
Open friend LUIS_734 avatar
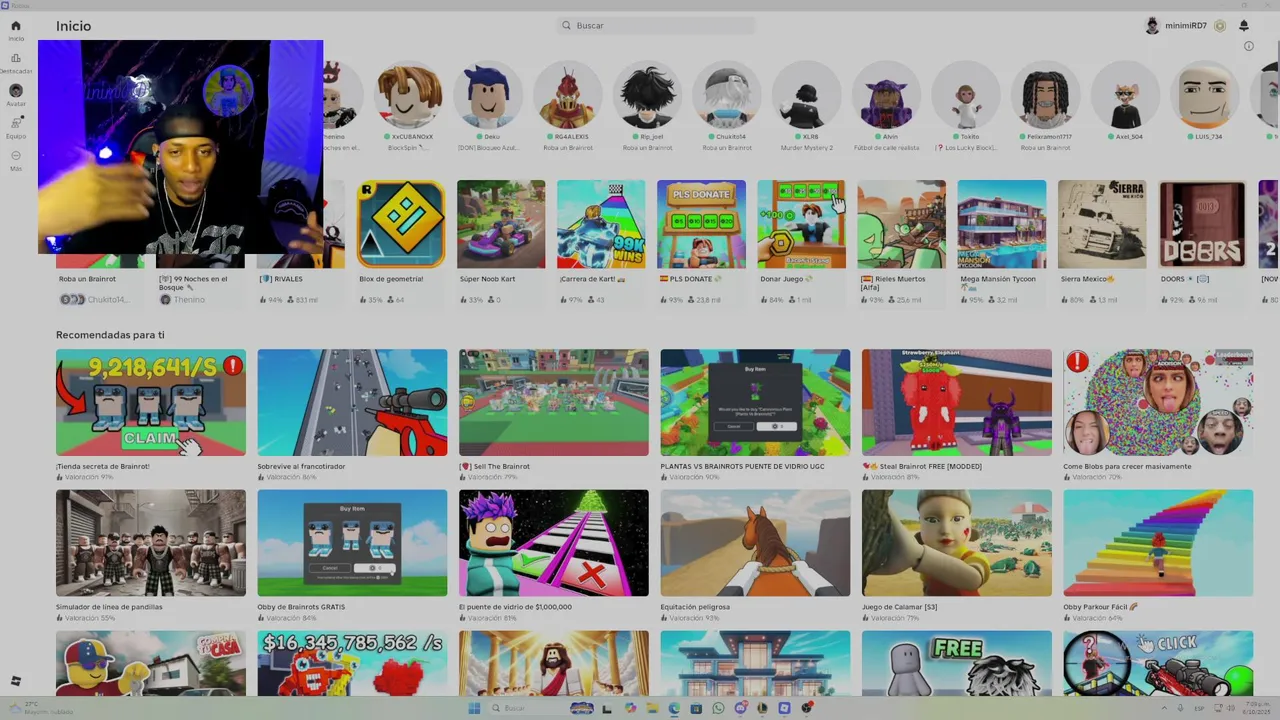(x=1204, y=95)
